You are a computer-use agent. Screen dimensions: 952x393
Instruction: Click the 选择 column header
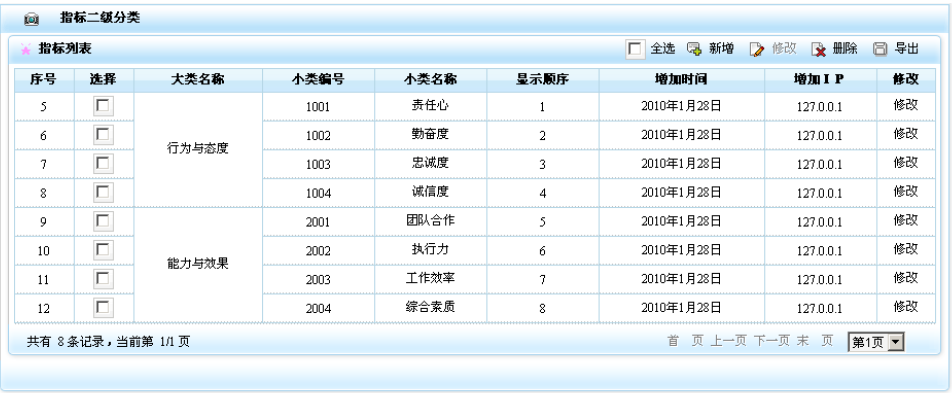tap(103, 80)
